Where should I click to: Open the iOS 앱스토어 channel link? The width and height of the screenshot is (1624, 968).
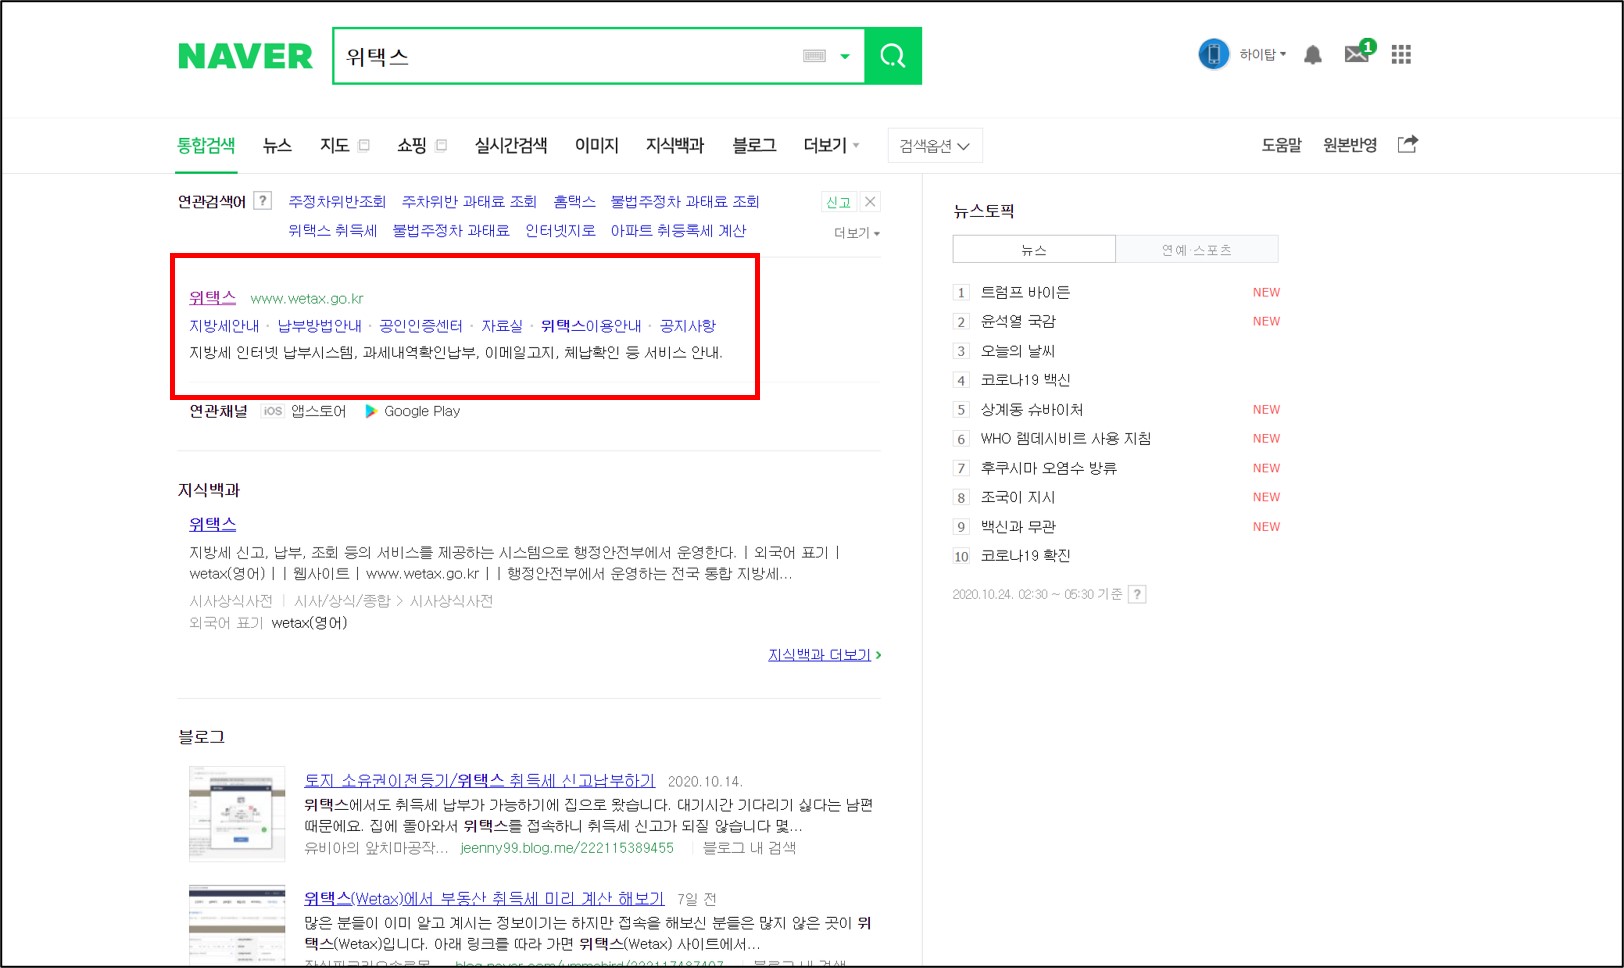click(304, 411)
